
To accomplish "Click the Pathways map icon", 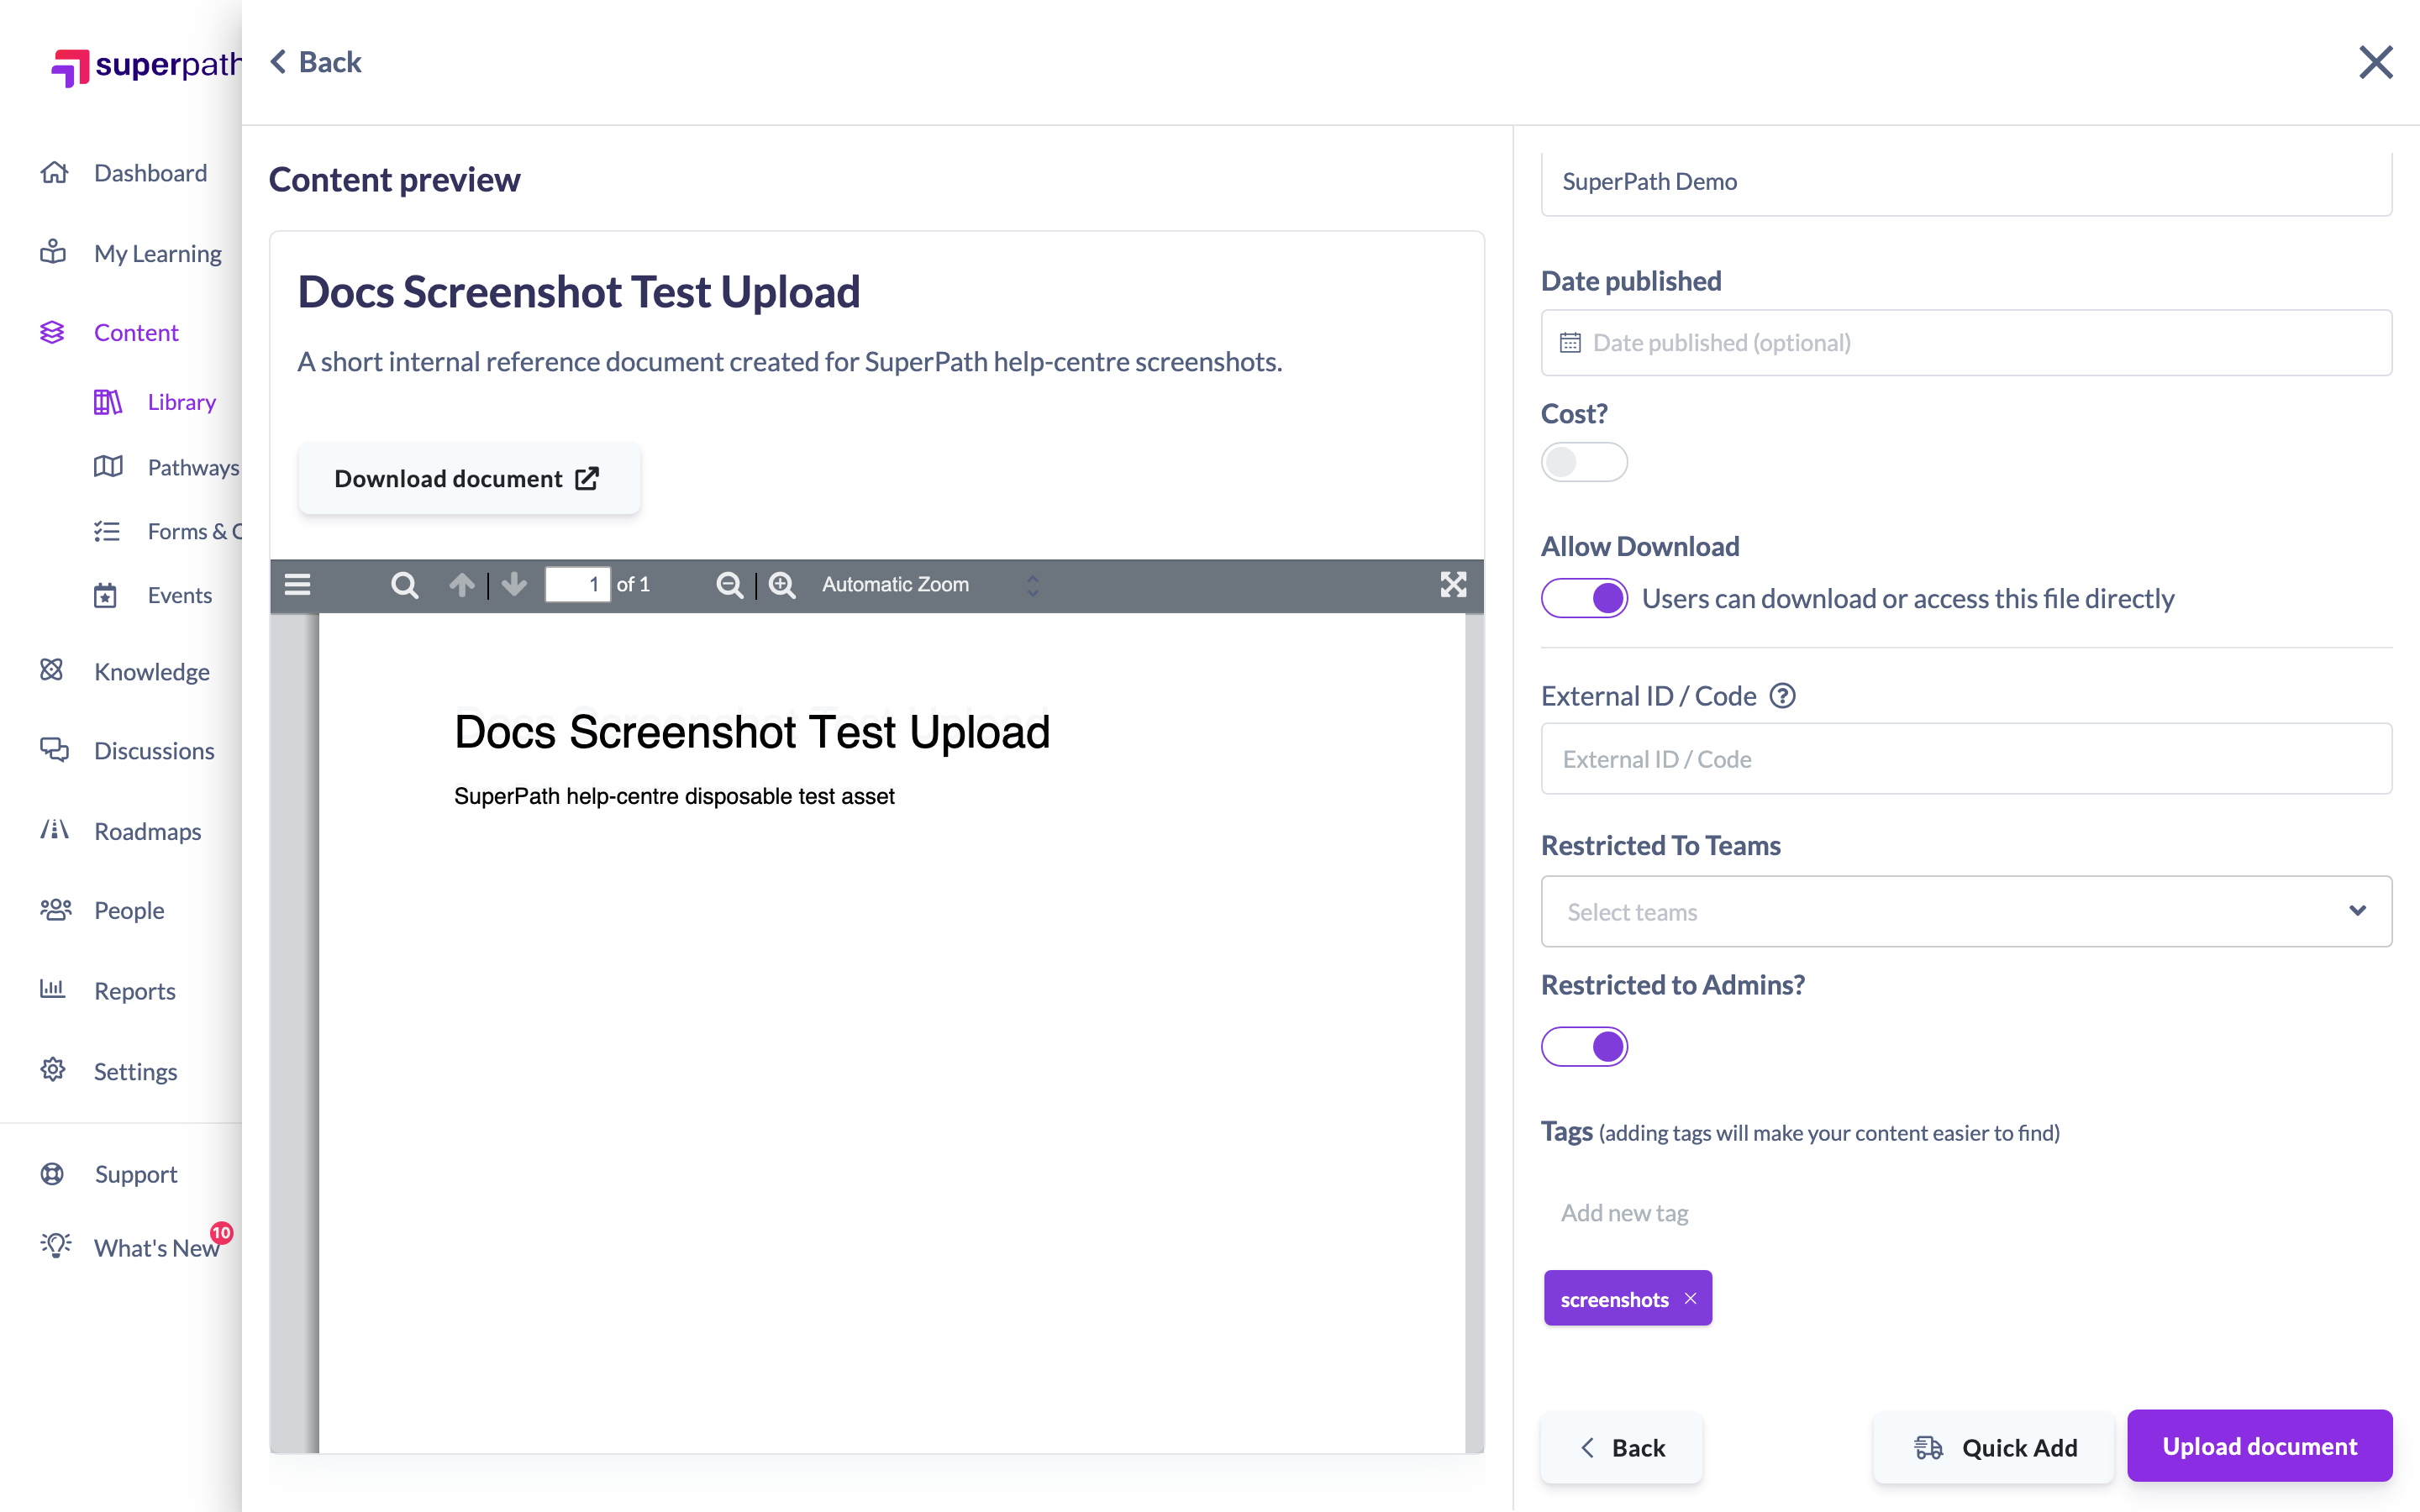I will [x=108, y=467].
